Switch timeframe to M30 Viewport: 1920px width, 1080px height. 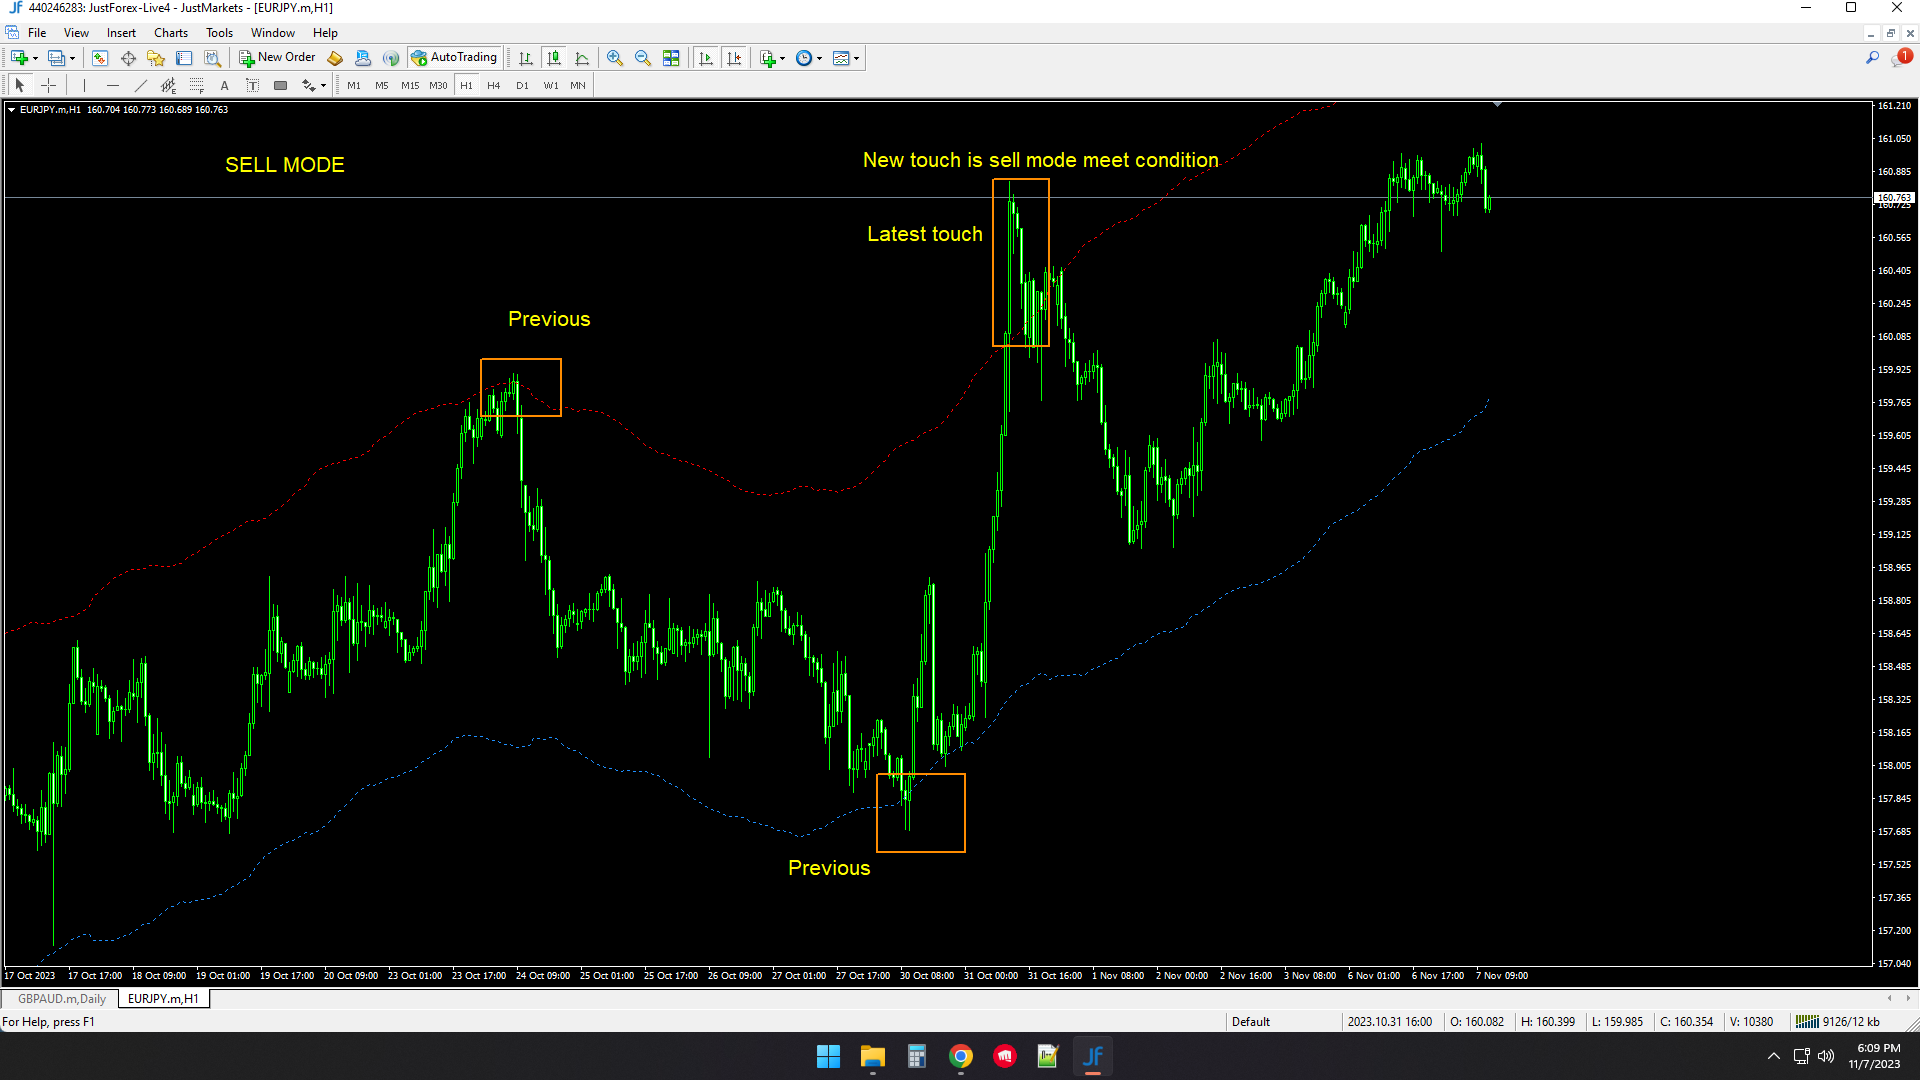pos(438,86)
